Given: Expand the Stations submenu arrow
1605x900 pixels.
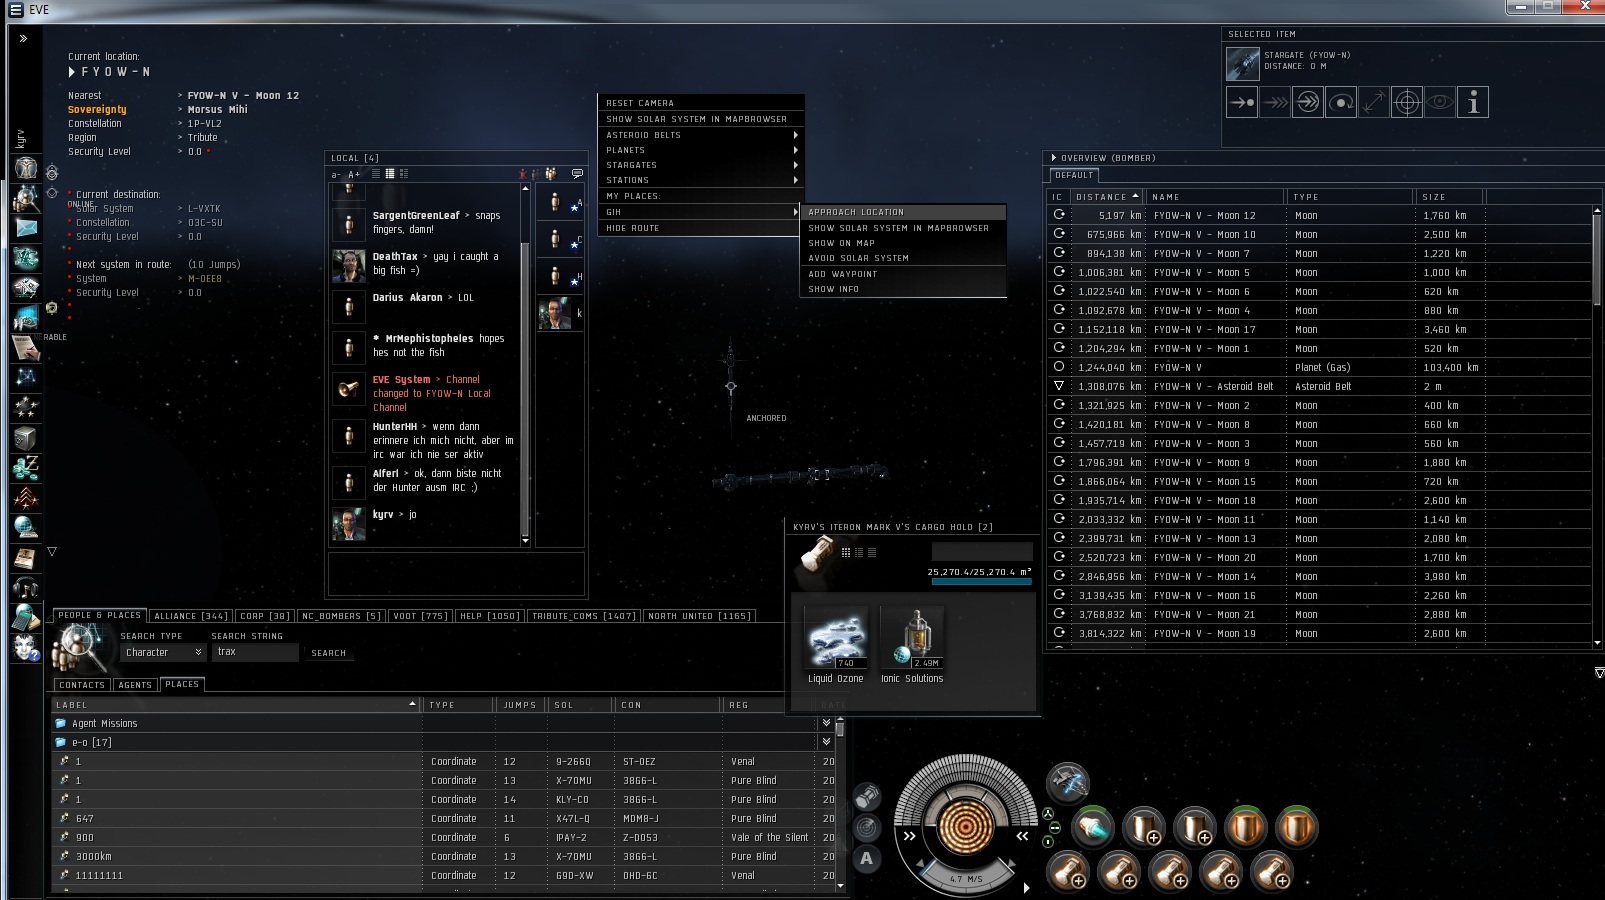Looking at the screenshot, I should pos(796,180).
